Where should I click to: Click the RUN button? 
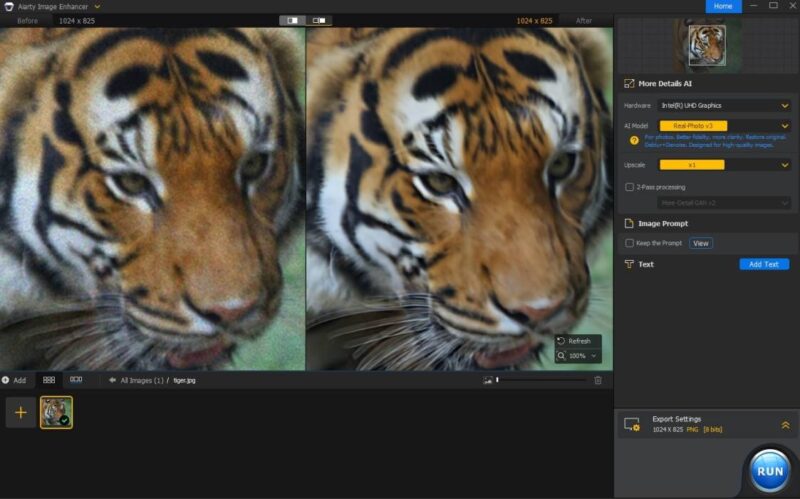(x=770, y=471)
